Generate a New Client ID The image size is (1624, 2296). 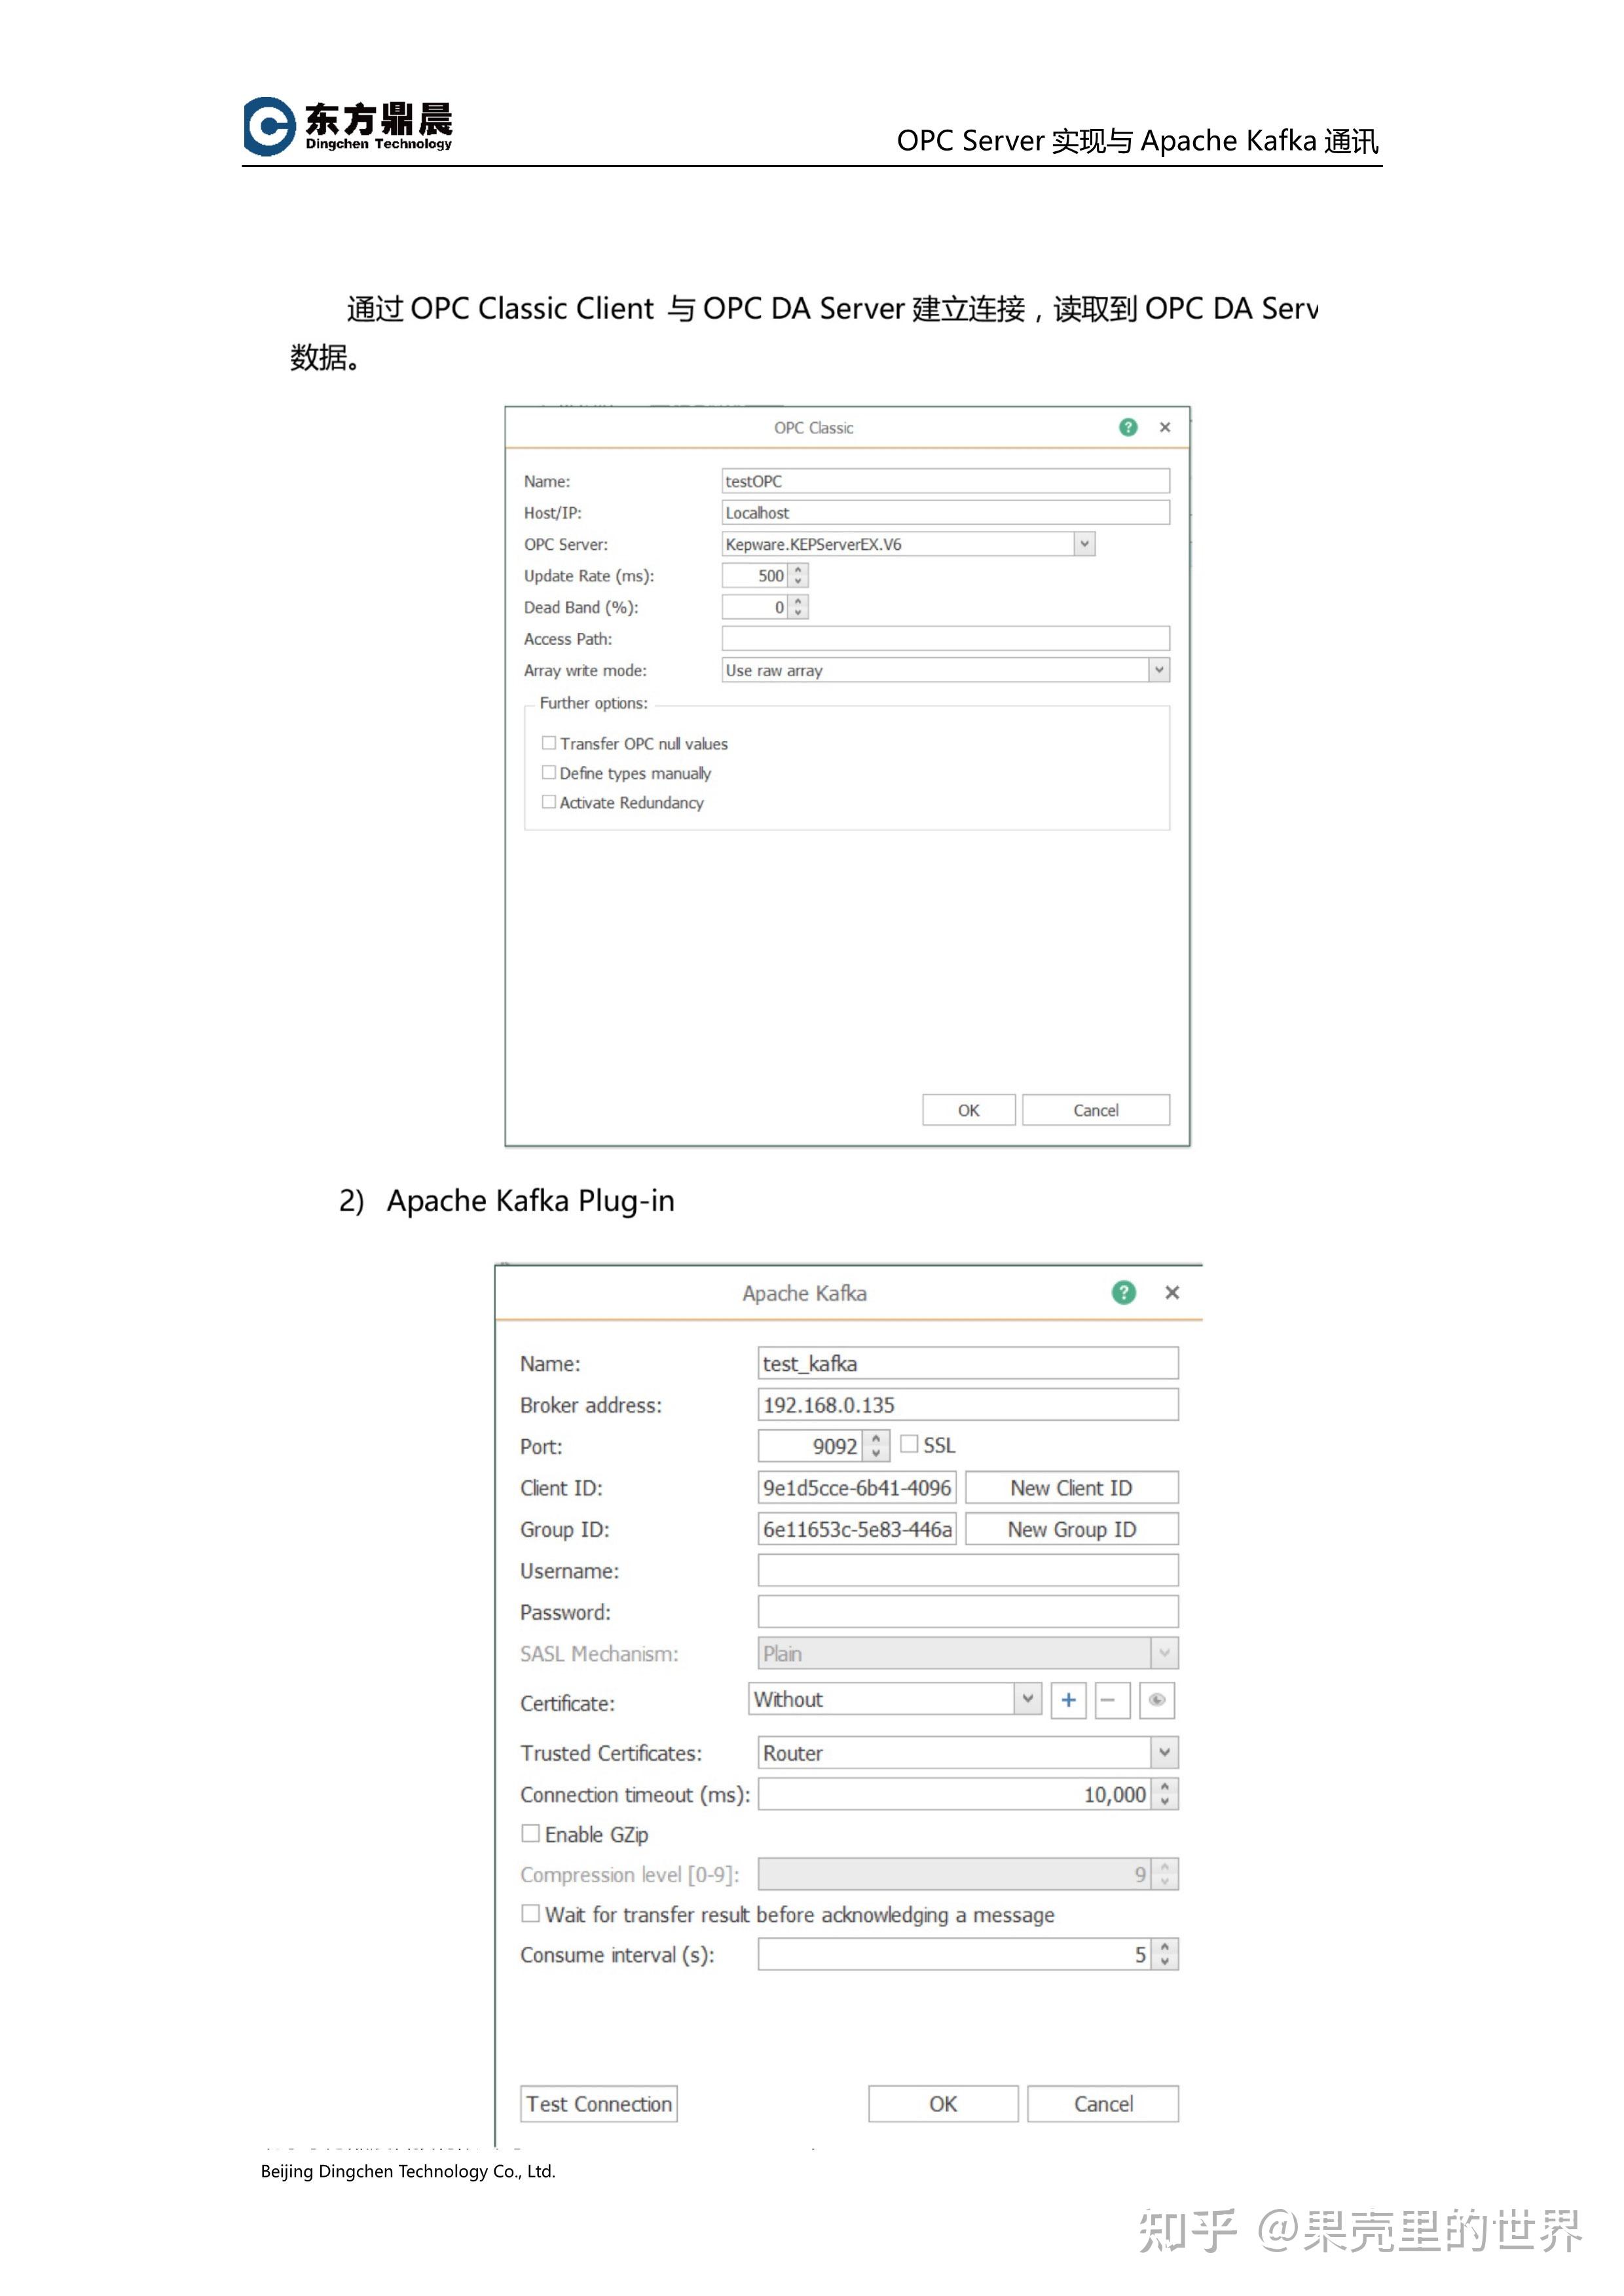[x=1071, y=1487]
